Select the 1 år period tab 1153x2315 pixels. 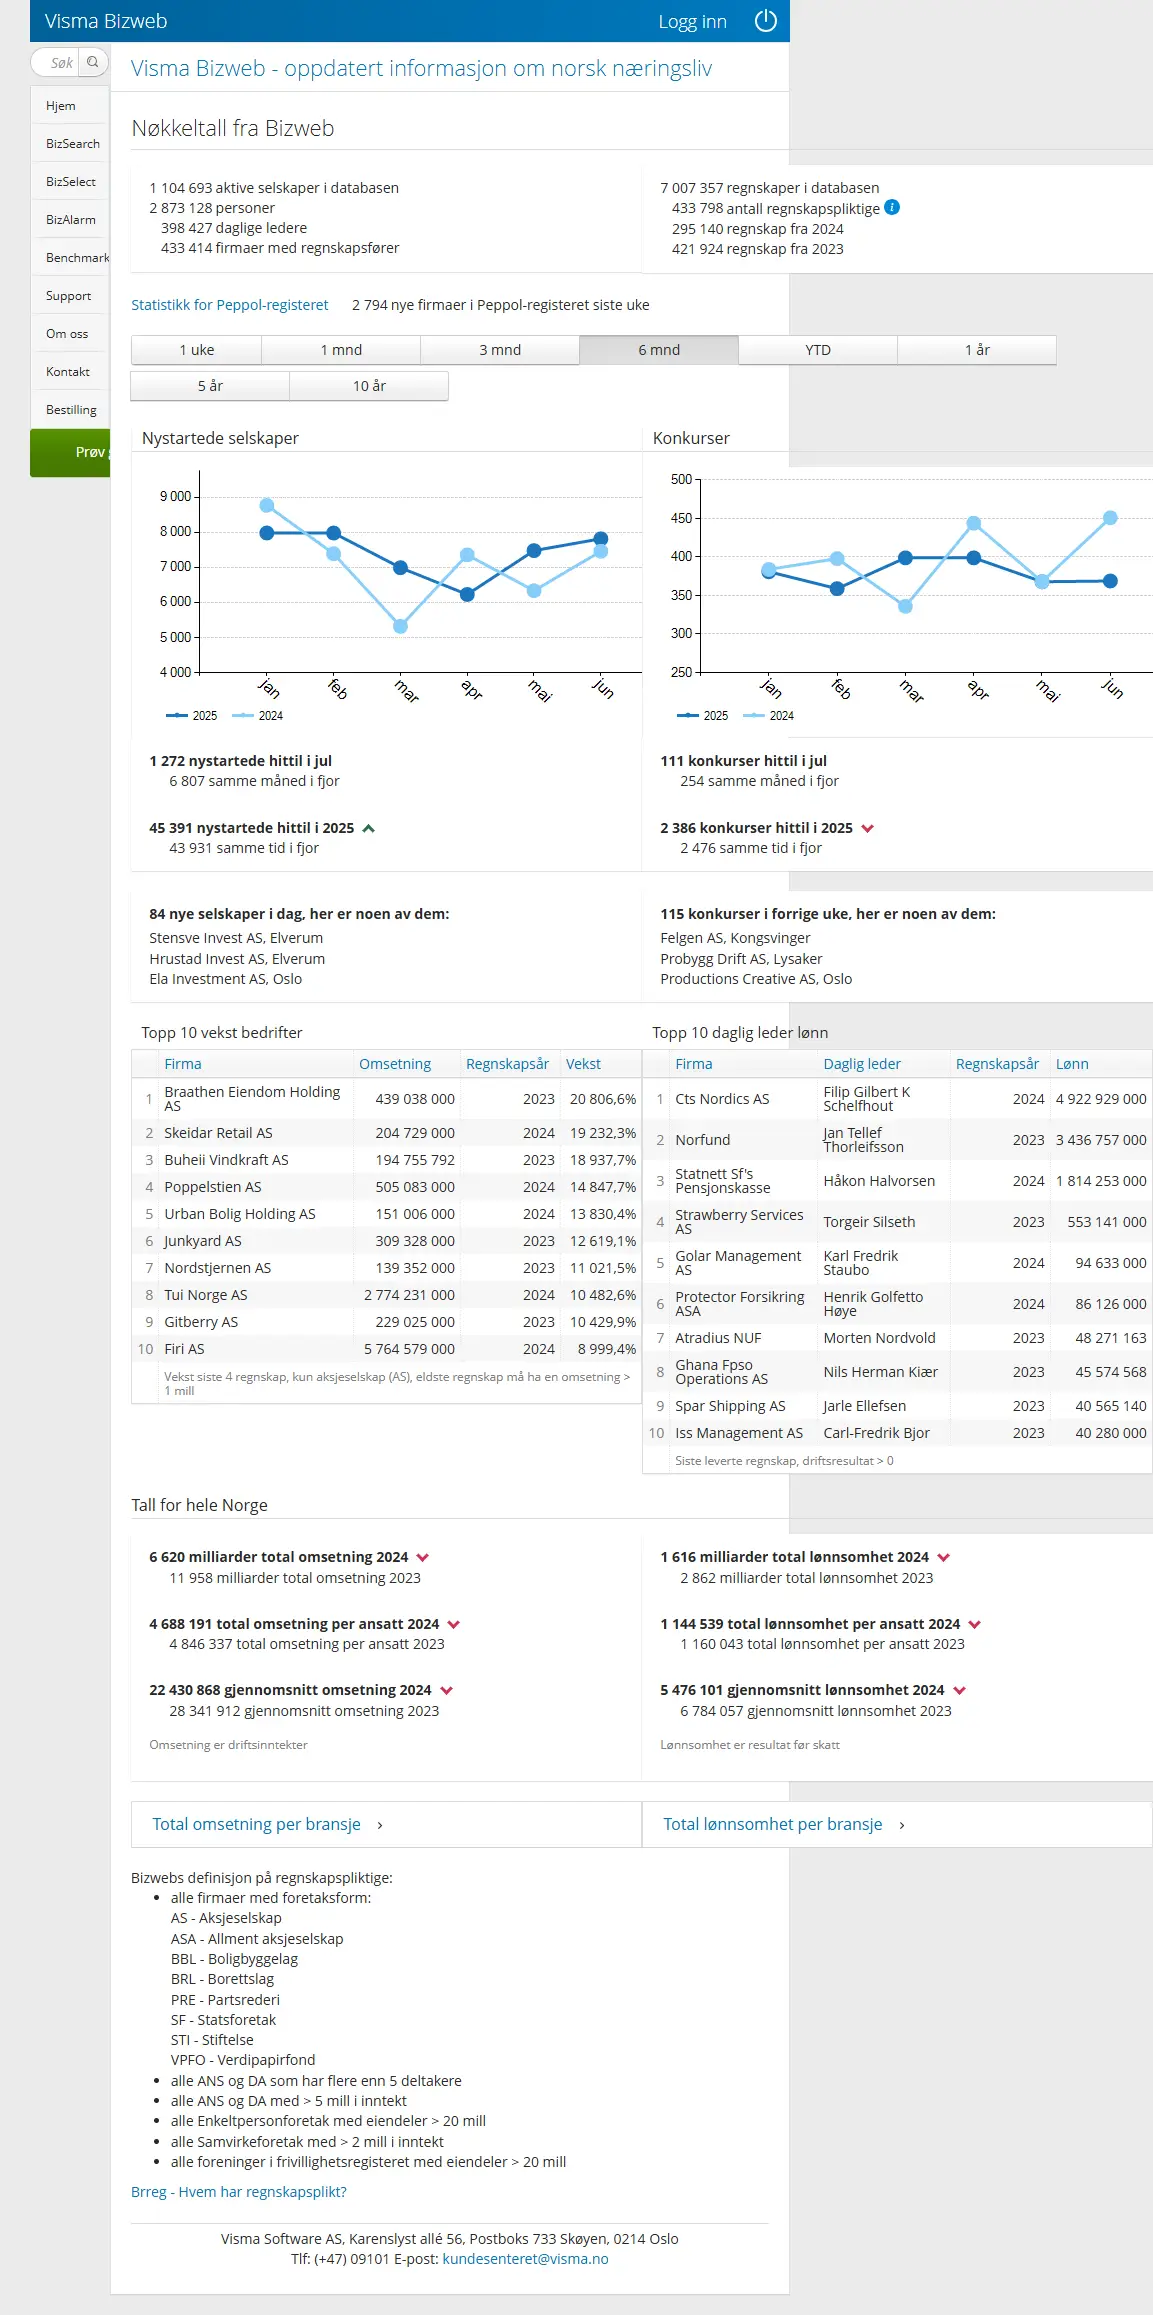click(x=977, y=350)
